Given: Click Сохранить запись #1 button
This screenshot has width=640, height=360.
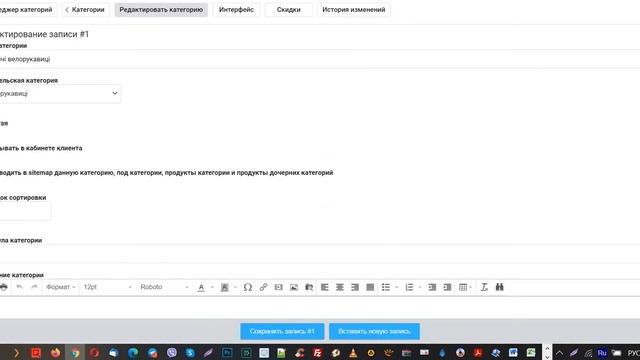Looking at the screenshot, I should click(x=282, y=331).
